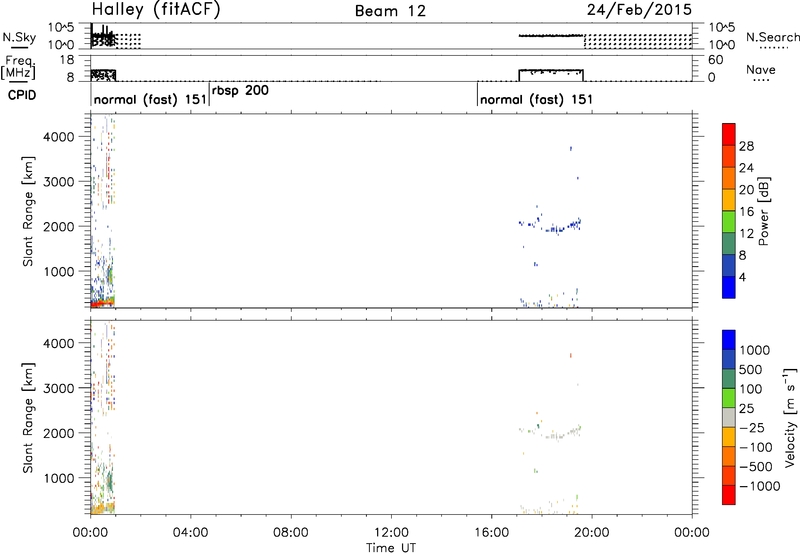The image size is (800, 554).
Task: Click the 'Halley (fitACF)' title text
Action: click(x=156, y=10)
